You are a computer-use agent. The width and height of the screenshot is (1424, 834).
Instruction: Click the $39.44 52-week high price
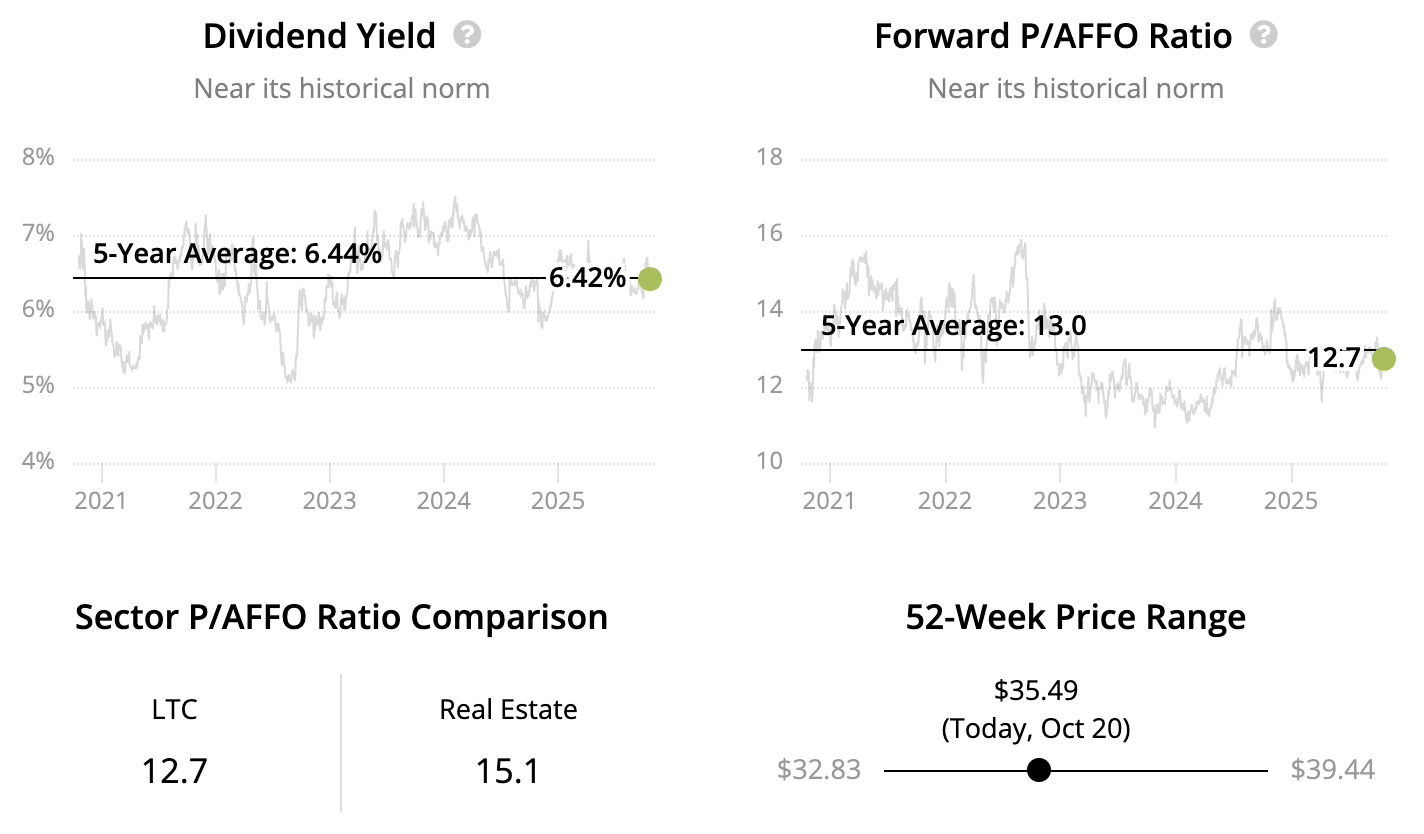coord(1332,770)
